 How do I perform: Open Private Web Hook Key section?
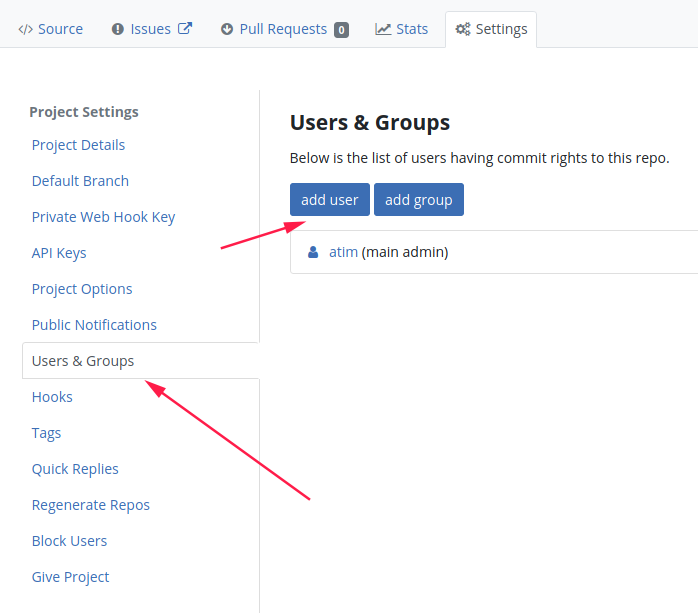point(103,217)
